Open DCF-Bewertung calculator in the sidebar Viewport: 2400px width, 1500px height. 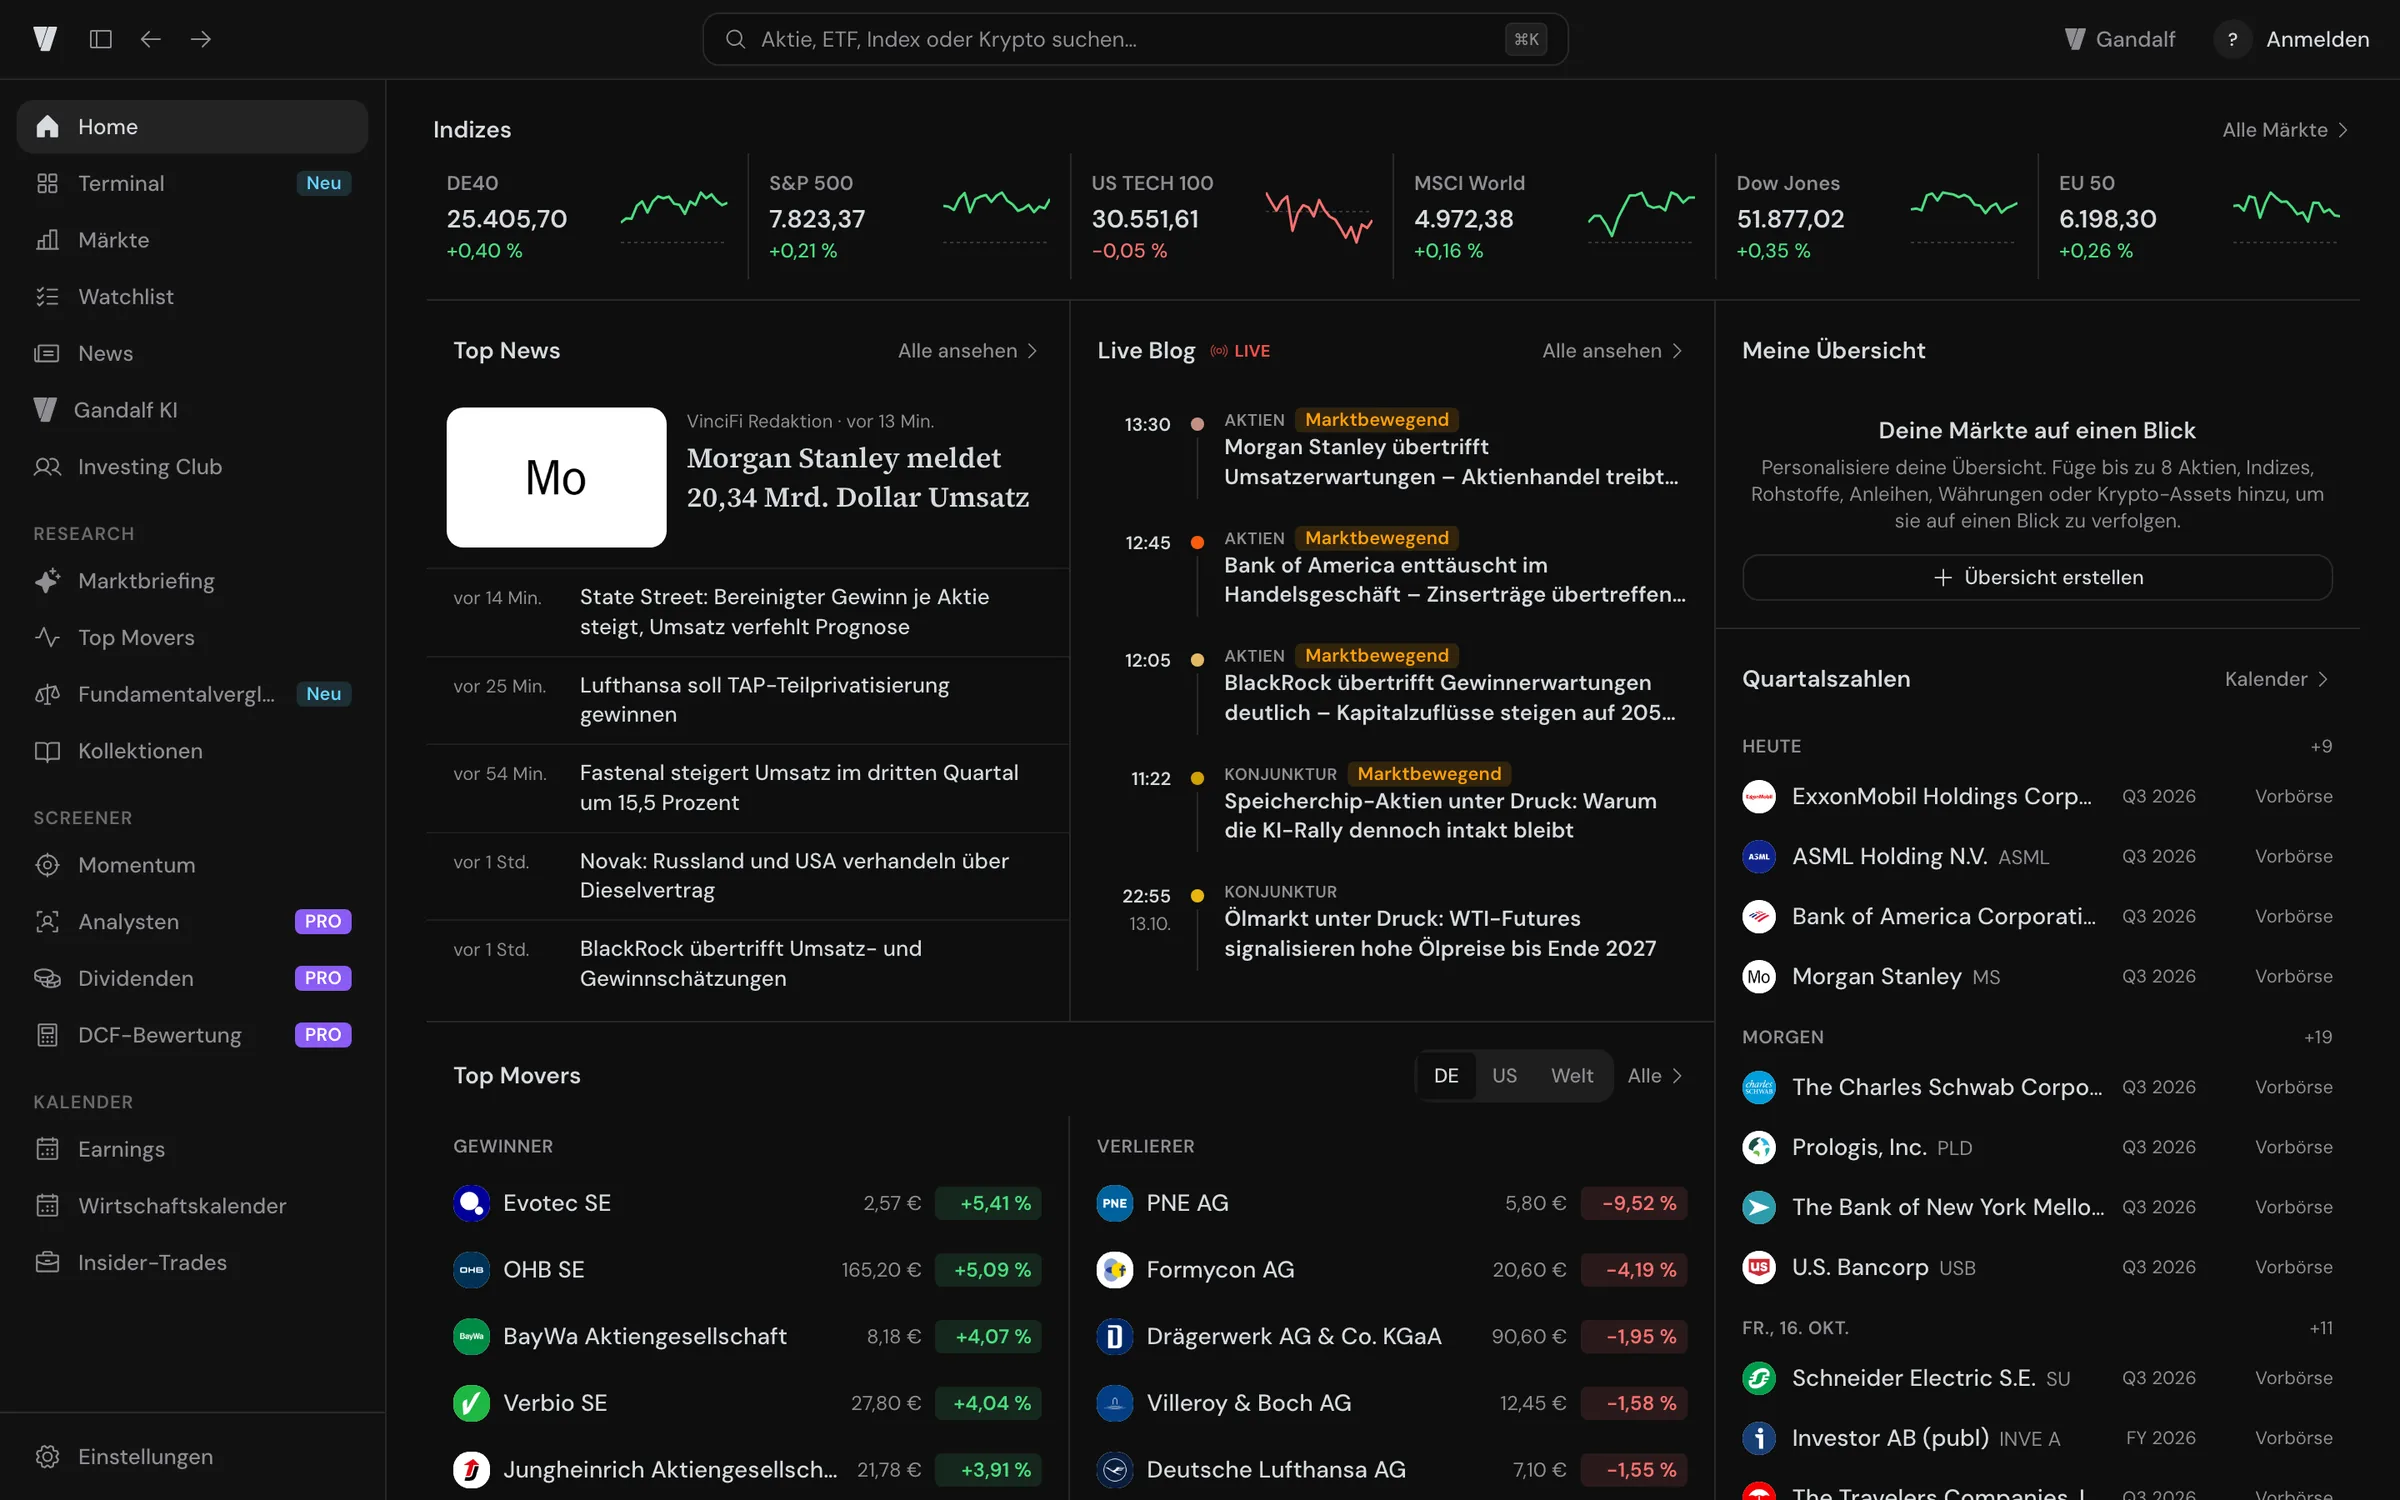(192, 1035)
